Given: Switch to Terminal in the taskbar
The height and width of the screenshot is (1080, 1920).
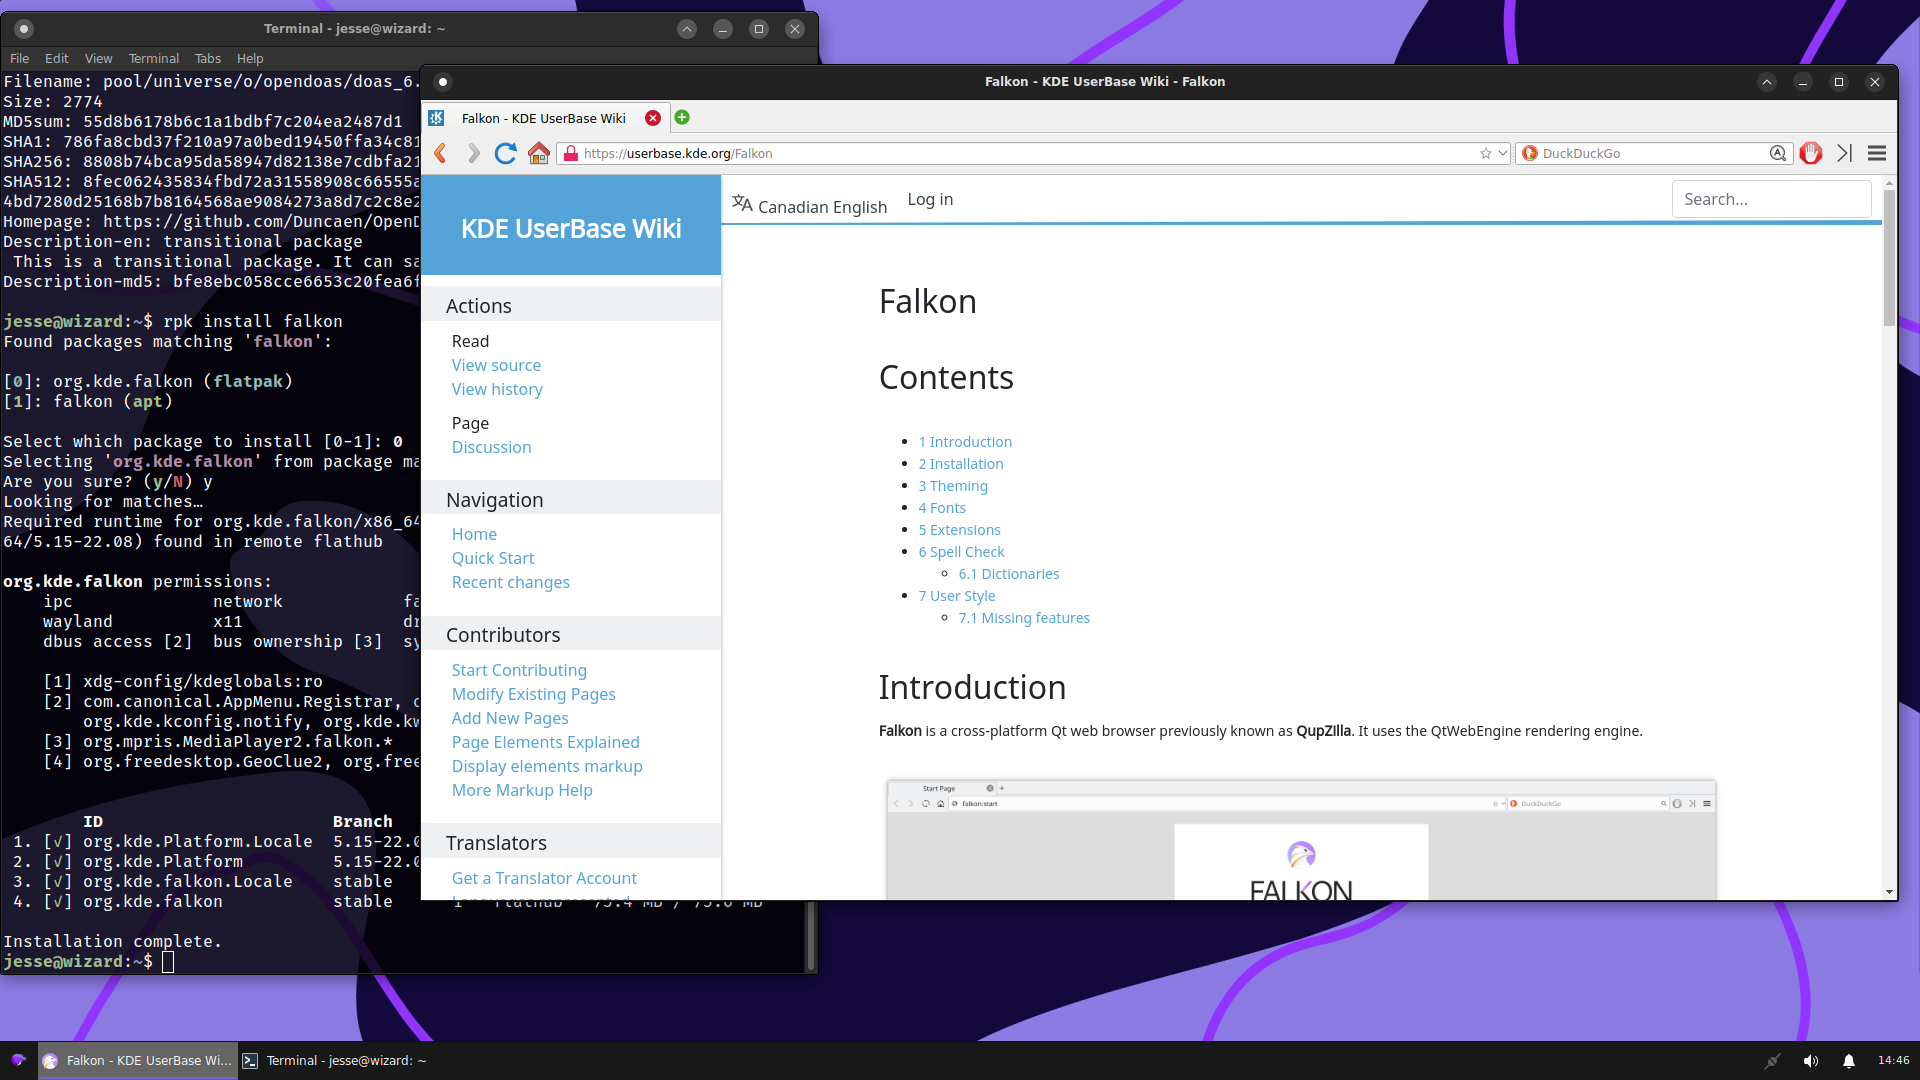Looking at the screenshot, I should point(336,1061).
